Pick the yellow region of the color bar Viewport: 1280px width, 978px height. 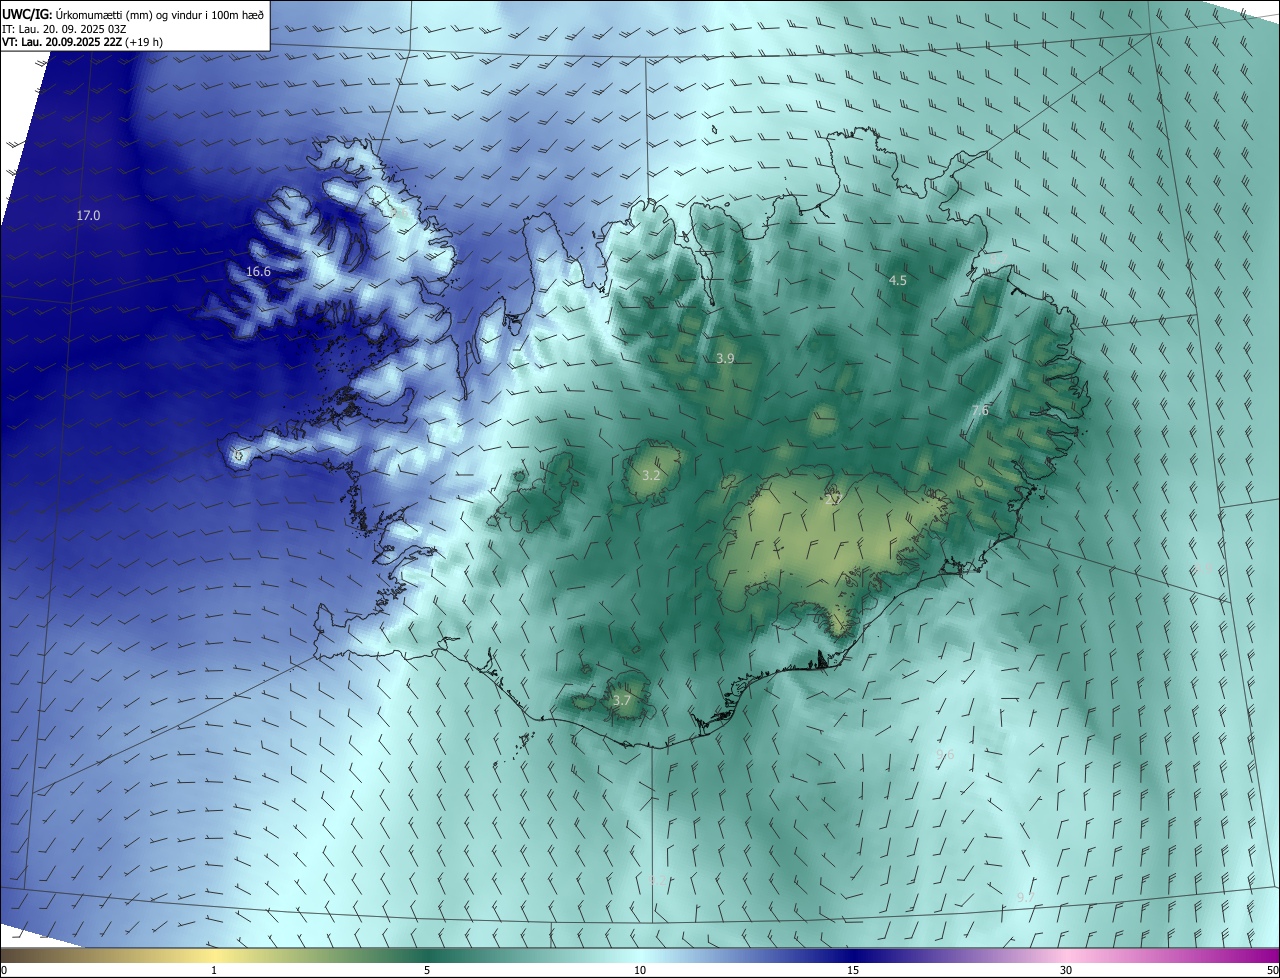coord(215,955)
